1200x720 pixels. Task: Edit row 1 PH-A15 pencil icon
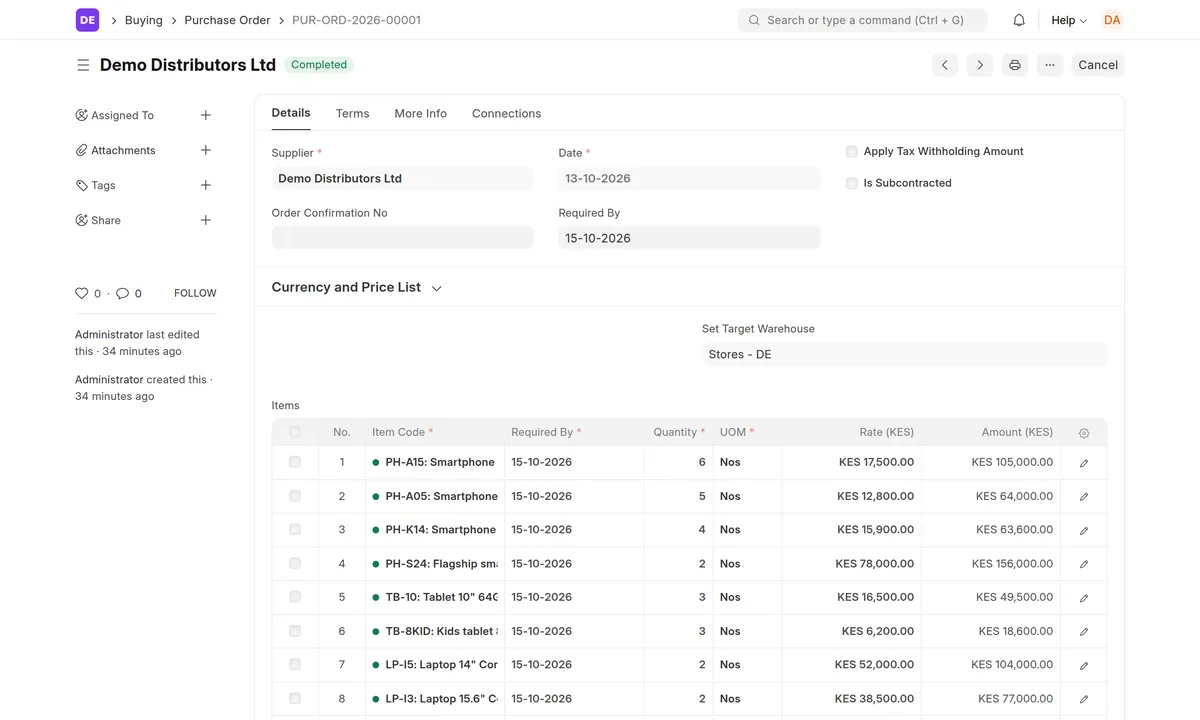point(1084,463)
